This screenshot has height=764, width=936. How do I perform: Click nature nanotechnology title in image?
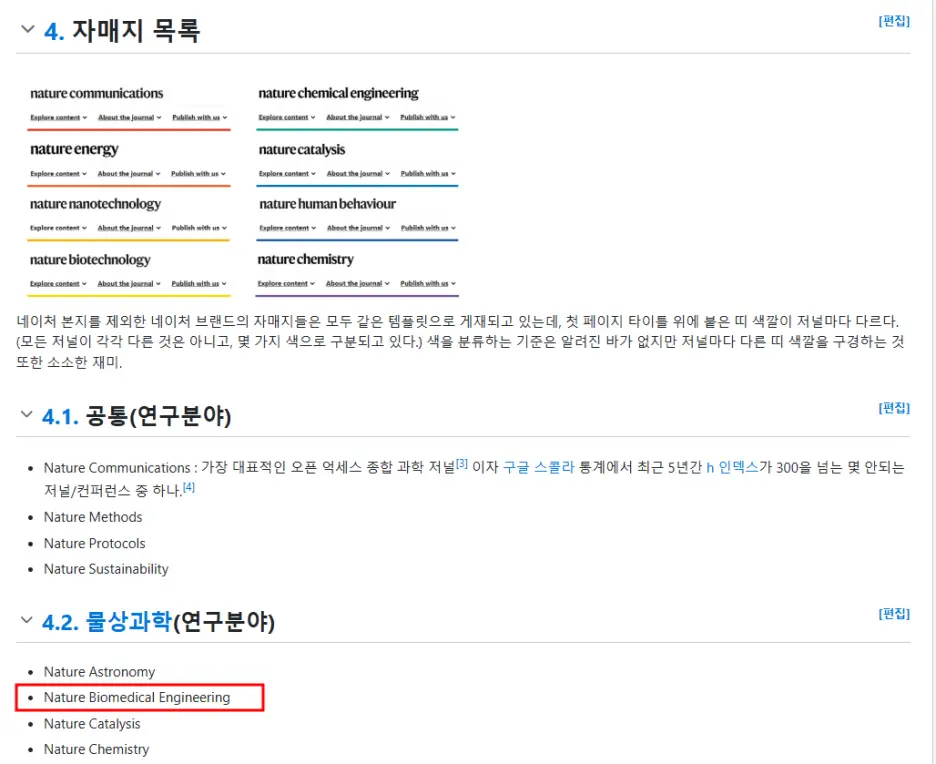(96, 204)
